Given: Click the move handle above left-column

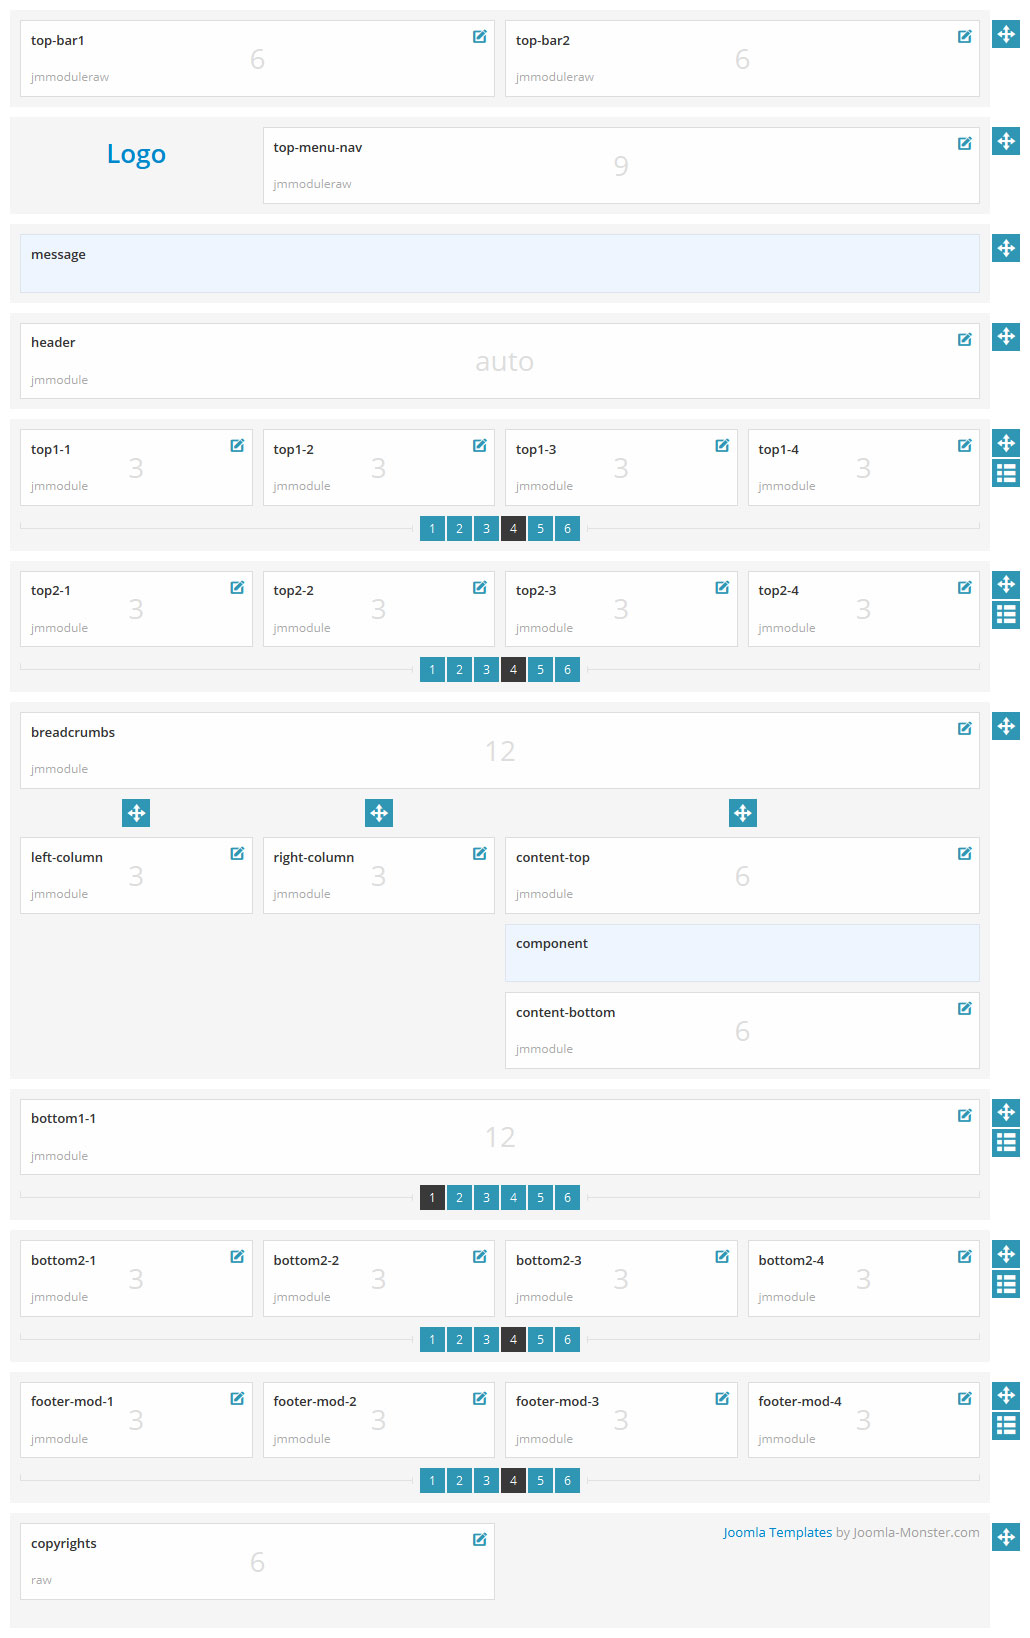Looking at the screenshot, I should pyautogui.click(x=136, y=813).
